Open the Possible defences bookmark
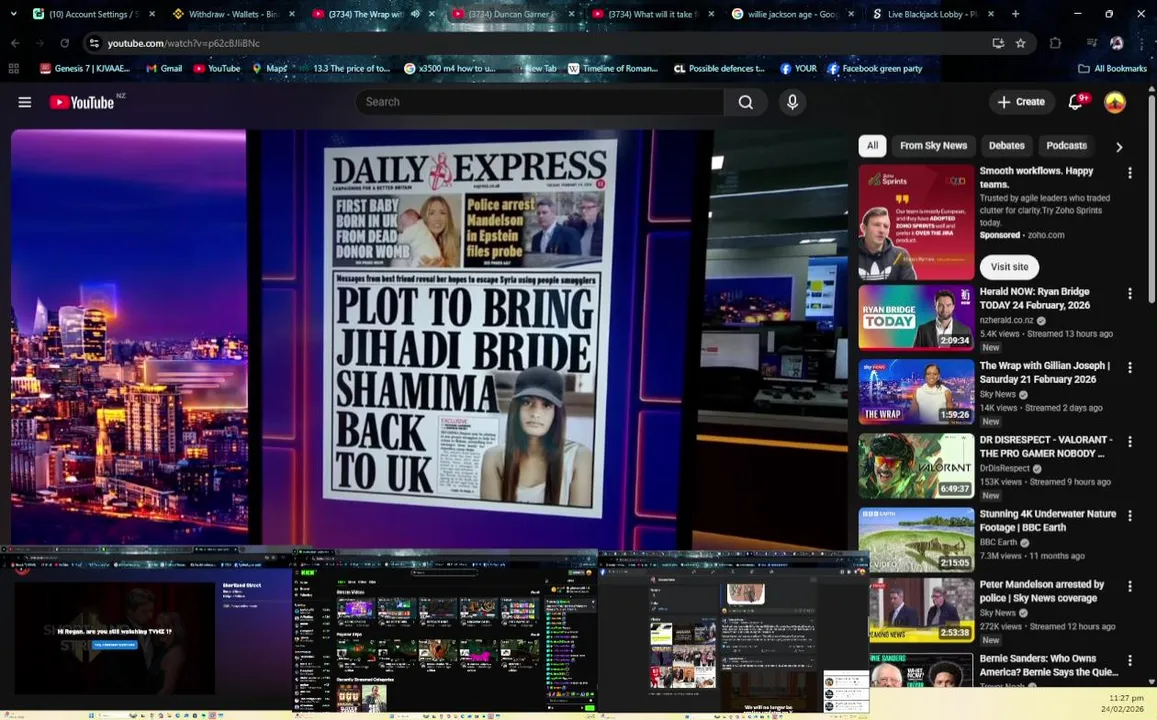 (719, 69)
